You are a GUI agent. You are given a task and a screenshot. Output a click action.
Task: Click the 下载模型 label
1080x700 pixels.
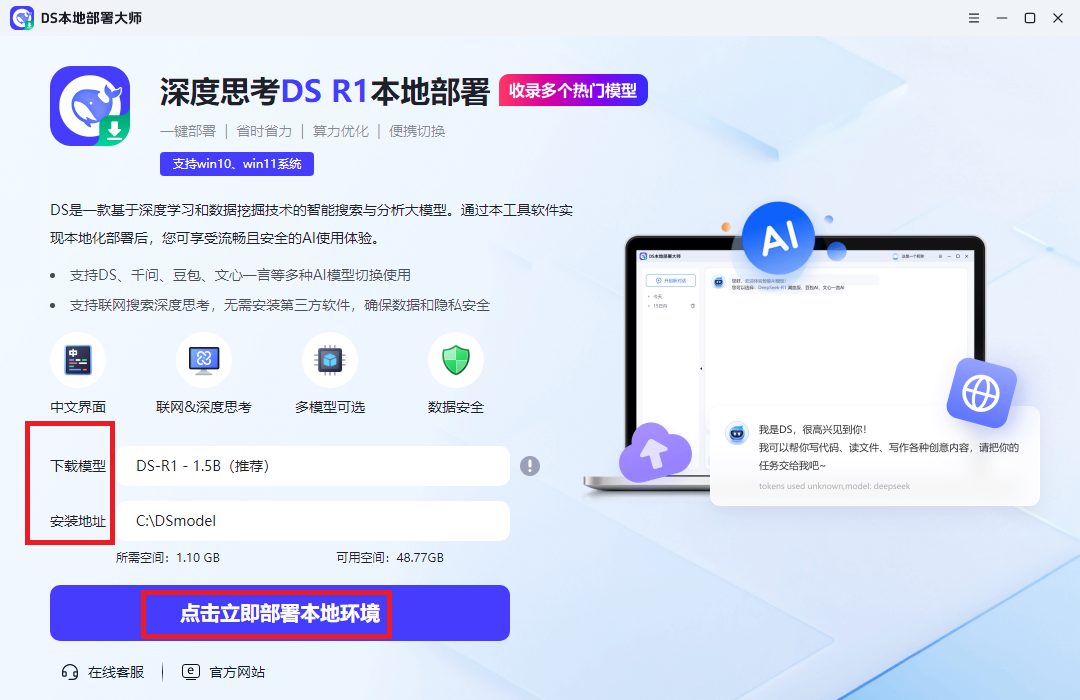[x=78, y=466]
